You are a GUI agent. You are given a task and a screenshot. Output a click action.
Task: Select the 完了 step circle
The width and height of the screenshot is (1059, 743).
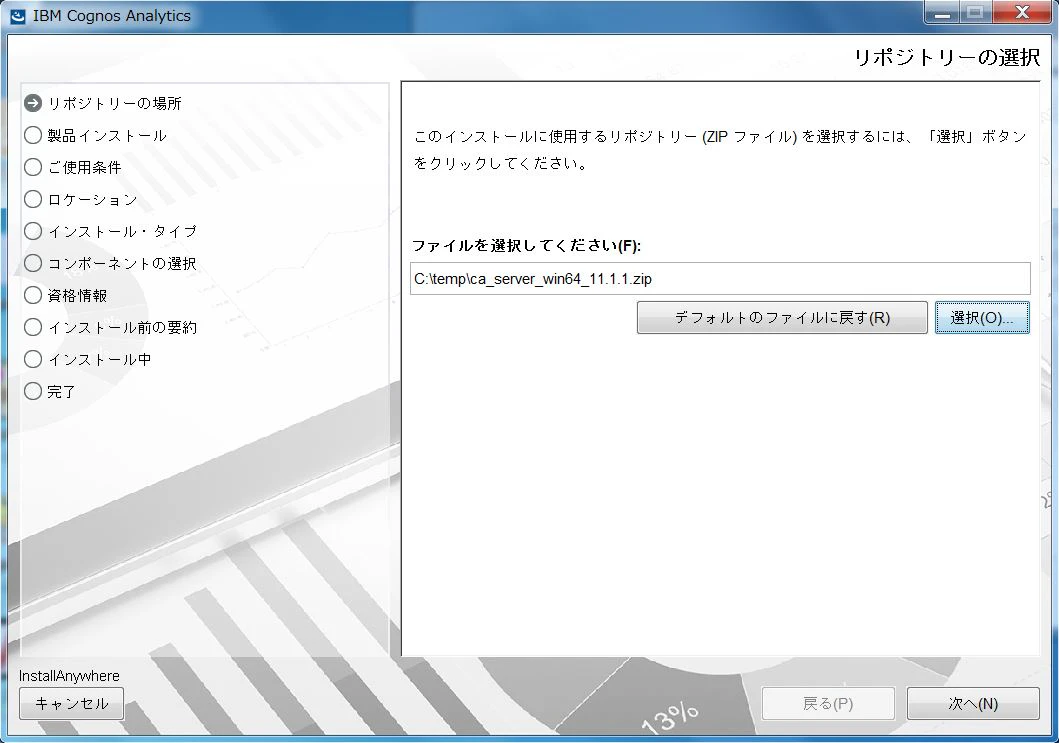[x=33, y=391]
